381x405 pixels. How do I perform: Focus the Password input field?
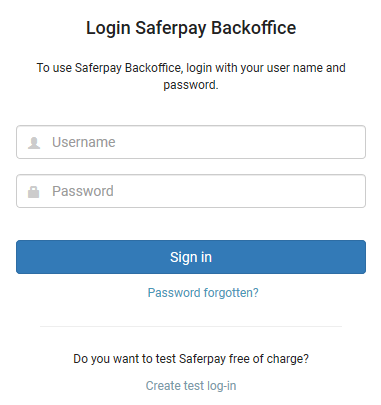tap(191, 191)
